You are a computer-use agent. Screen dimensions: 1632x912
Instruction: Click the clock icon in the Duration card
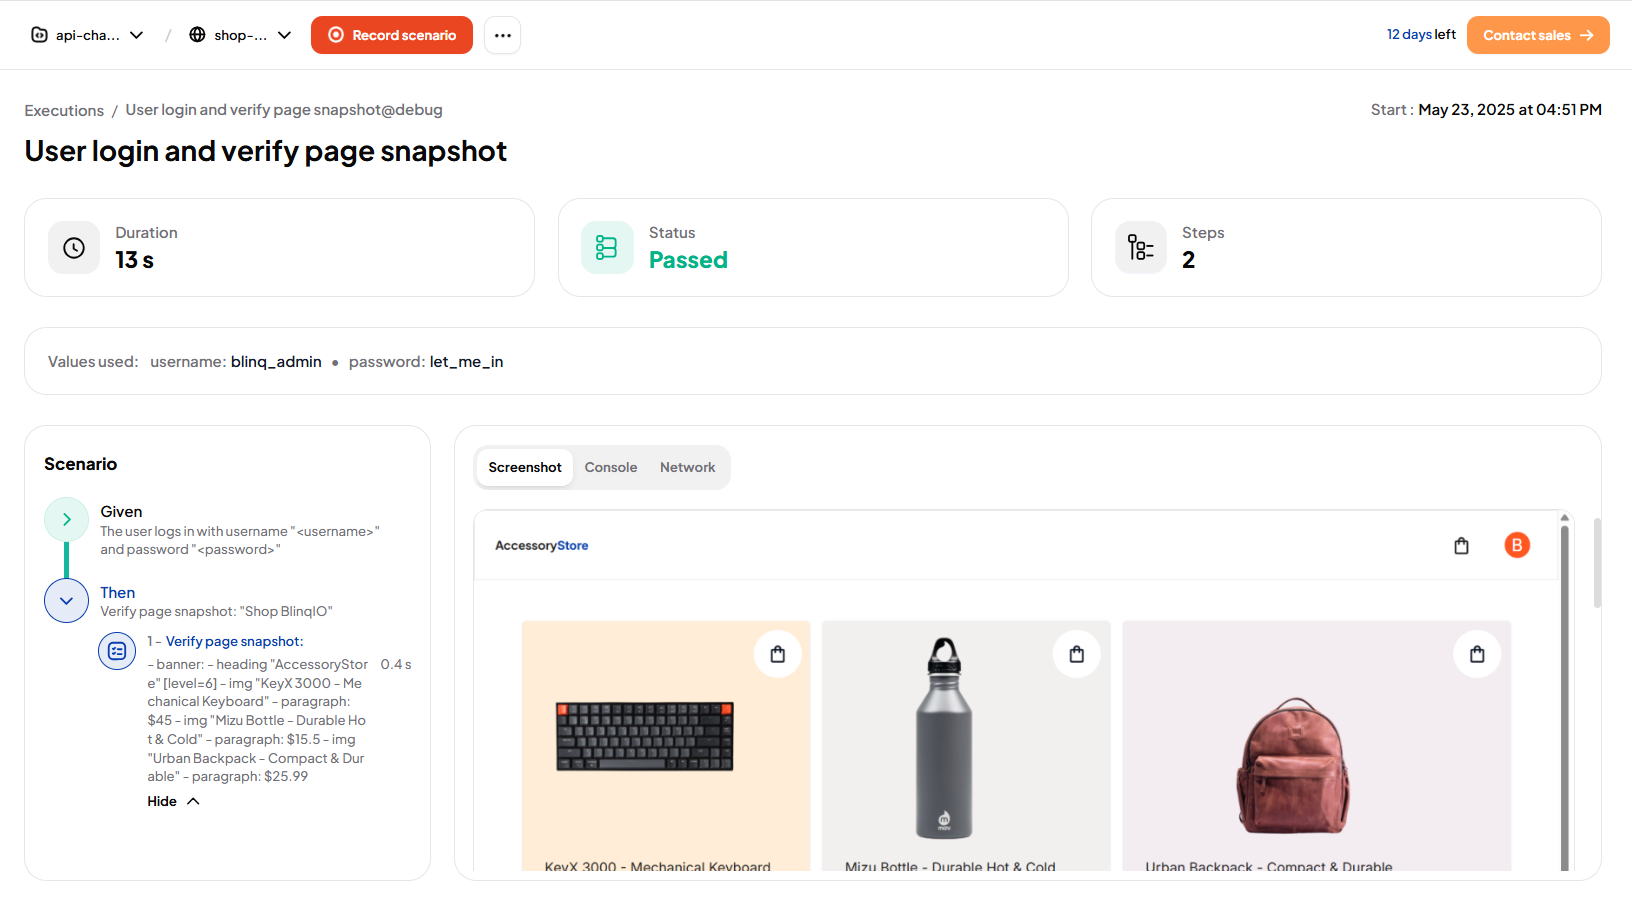[73, 247]
